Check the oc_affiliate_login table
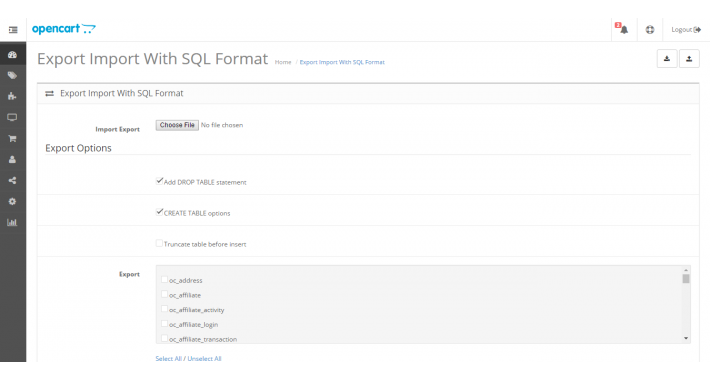The height and width of the screenshot is (380, 710). click(164, 324)
